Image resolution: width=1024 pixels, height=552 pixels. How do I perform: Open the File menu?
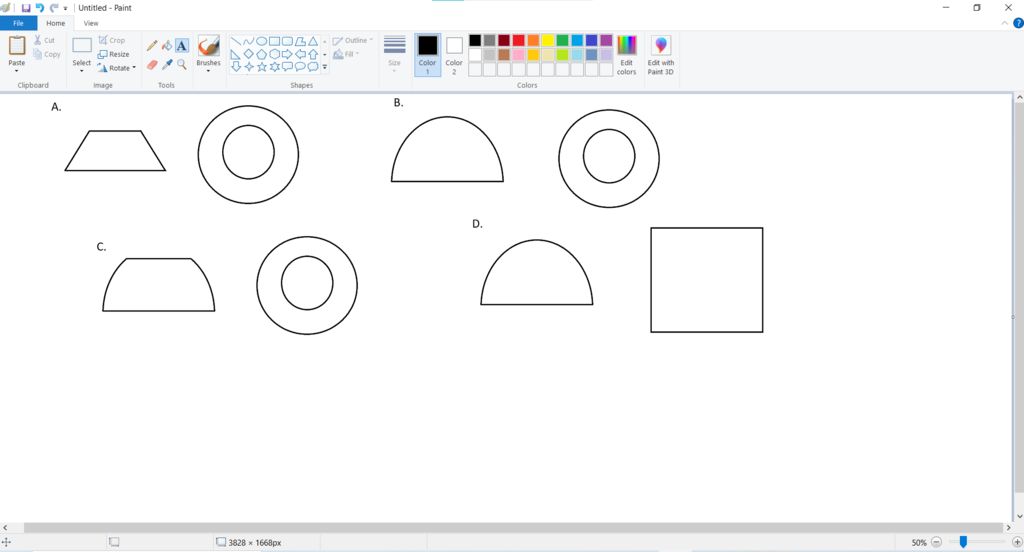[x=18, y=23]
